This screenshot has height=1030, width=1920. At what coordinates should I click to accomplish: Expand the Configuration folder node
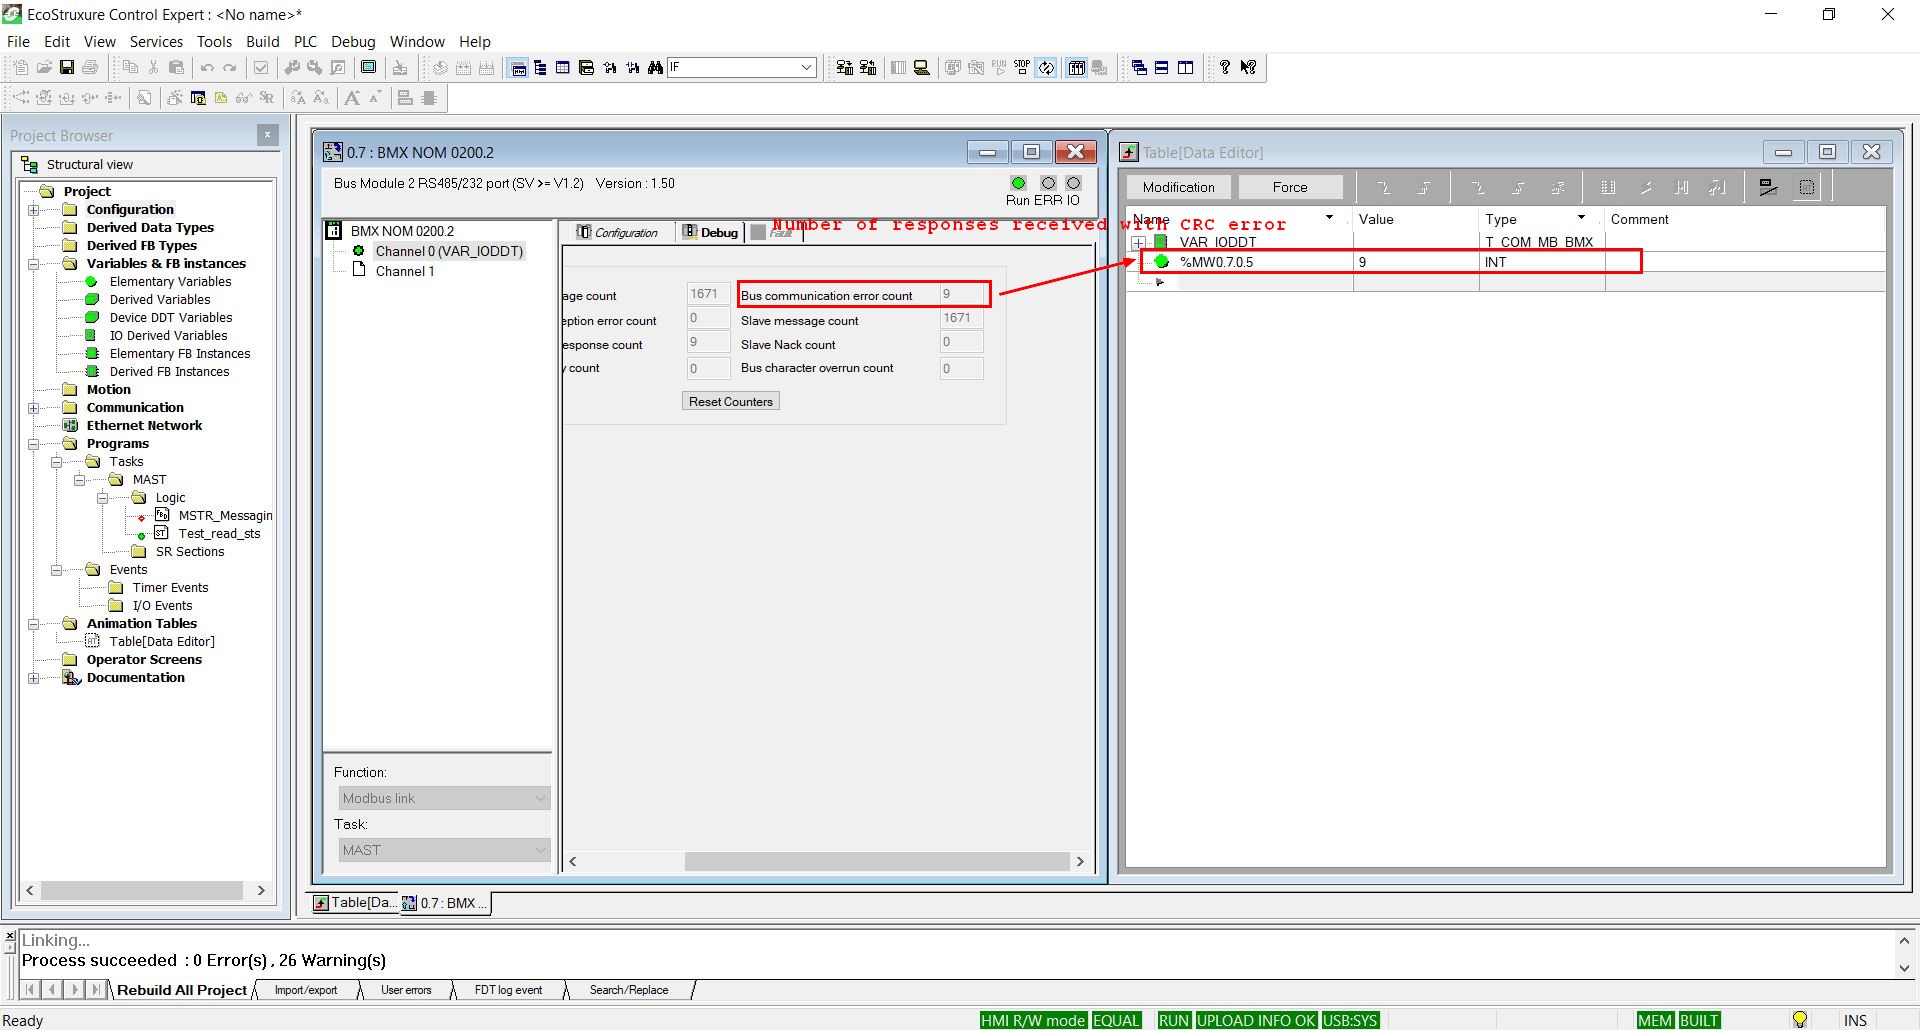point(34,210)
